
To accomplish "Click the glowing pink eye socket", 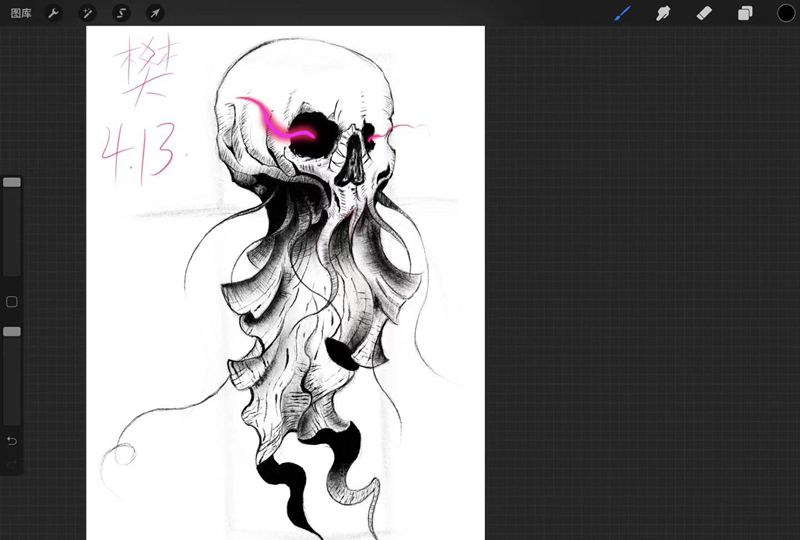I will 304,141.
